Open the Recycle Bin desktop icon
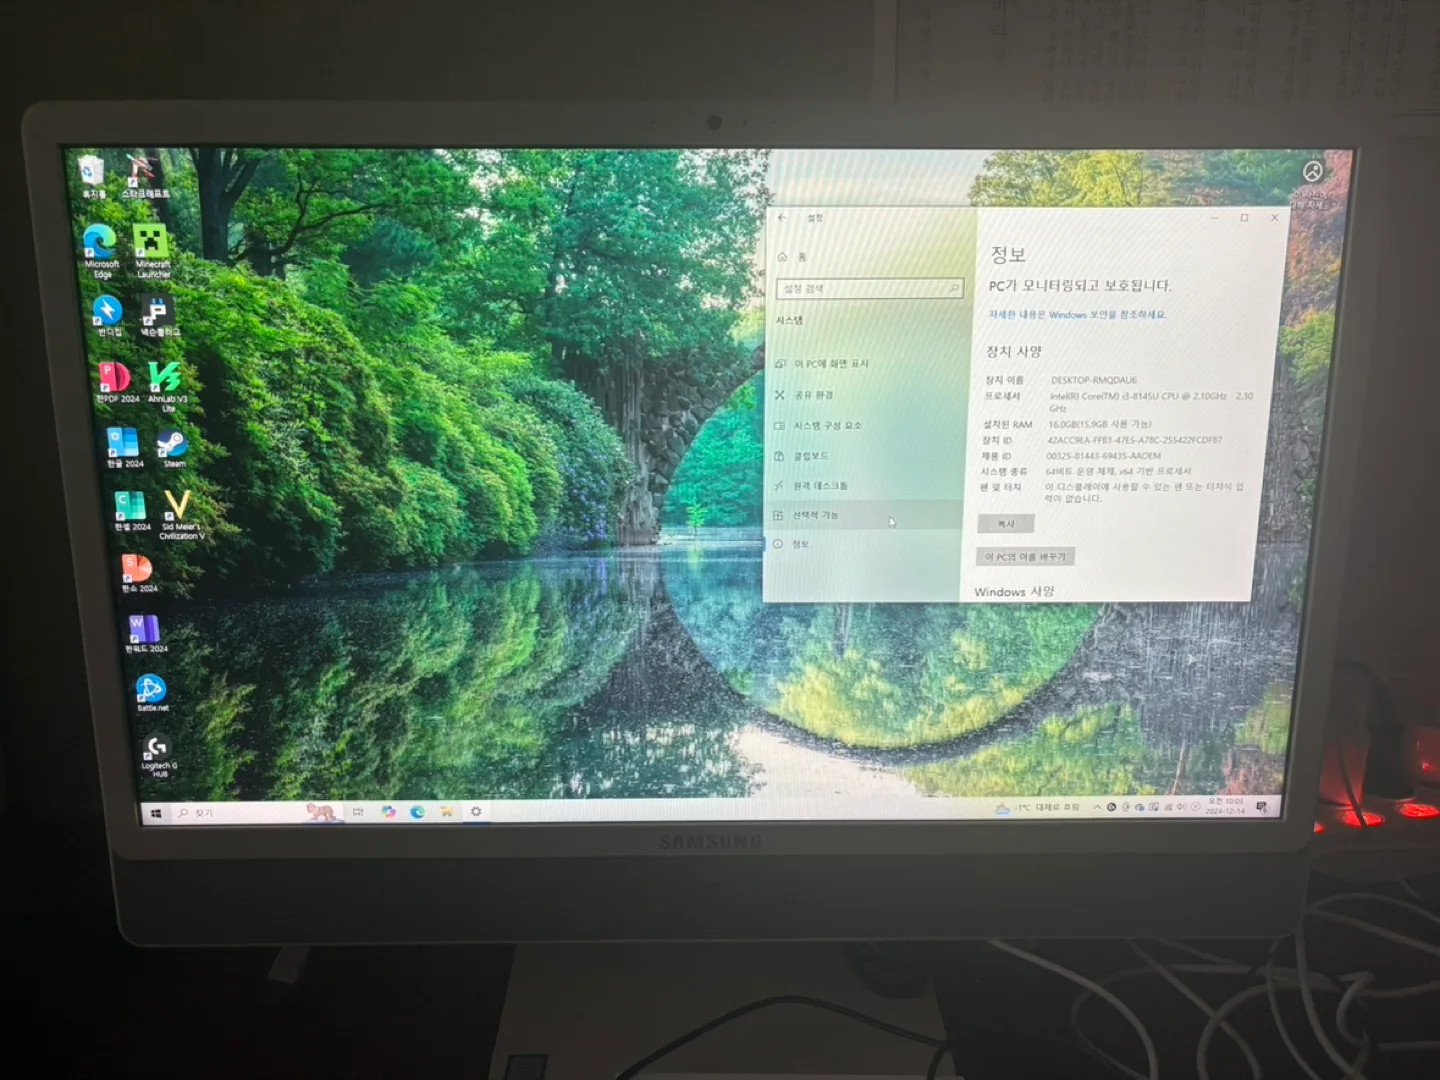1440x1080 pixels. pos(92,175)
